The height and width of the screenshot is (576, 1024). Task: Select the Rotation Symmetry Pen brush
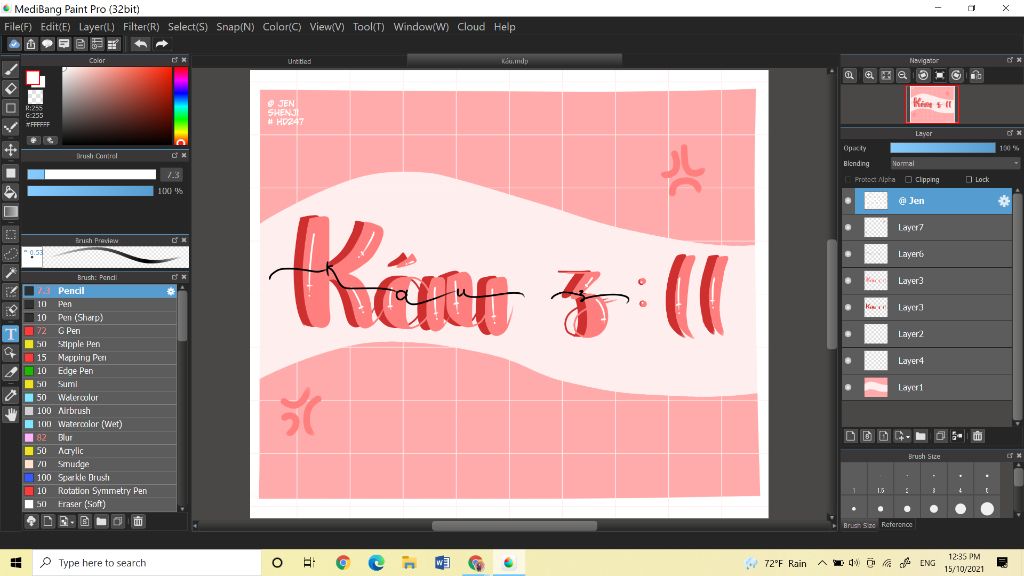click(x=99, y=491)
